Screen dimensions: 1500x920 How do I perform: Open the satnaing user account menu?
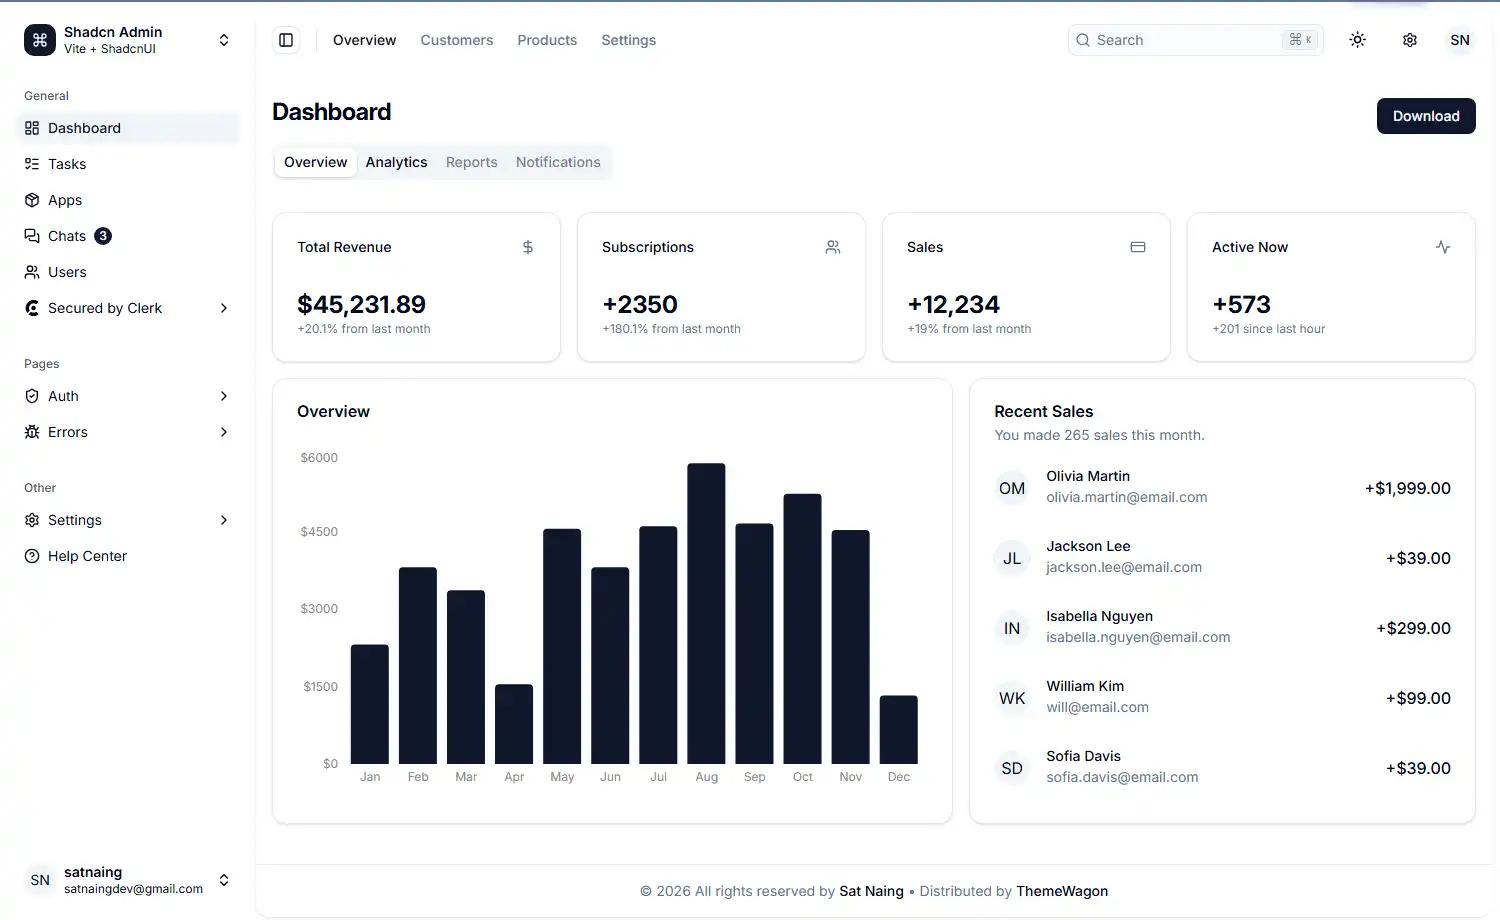tap(128, 880)
